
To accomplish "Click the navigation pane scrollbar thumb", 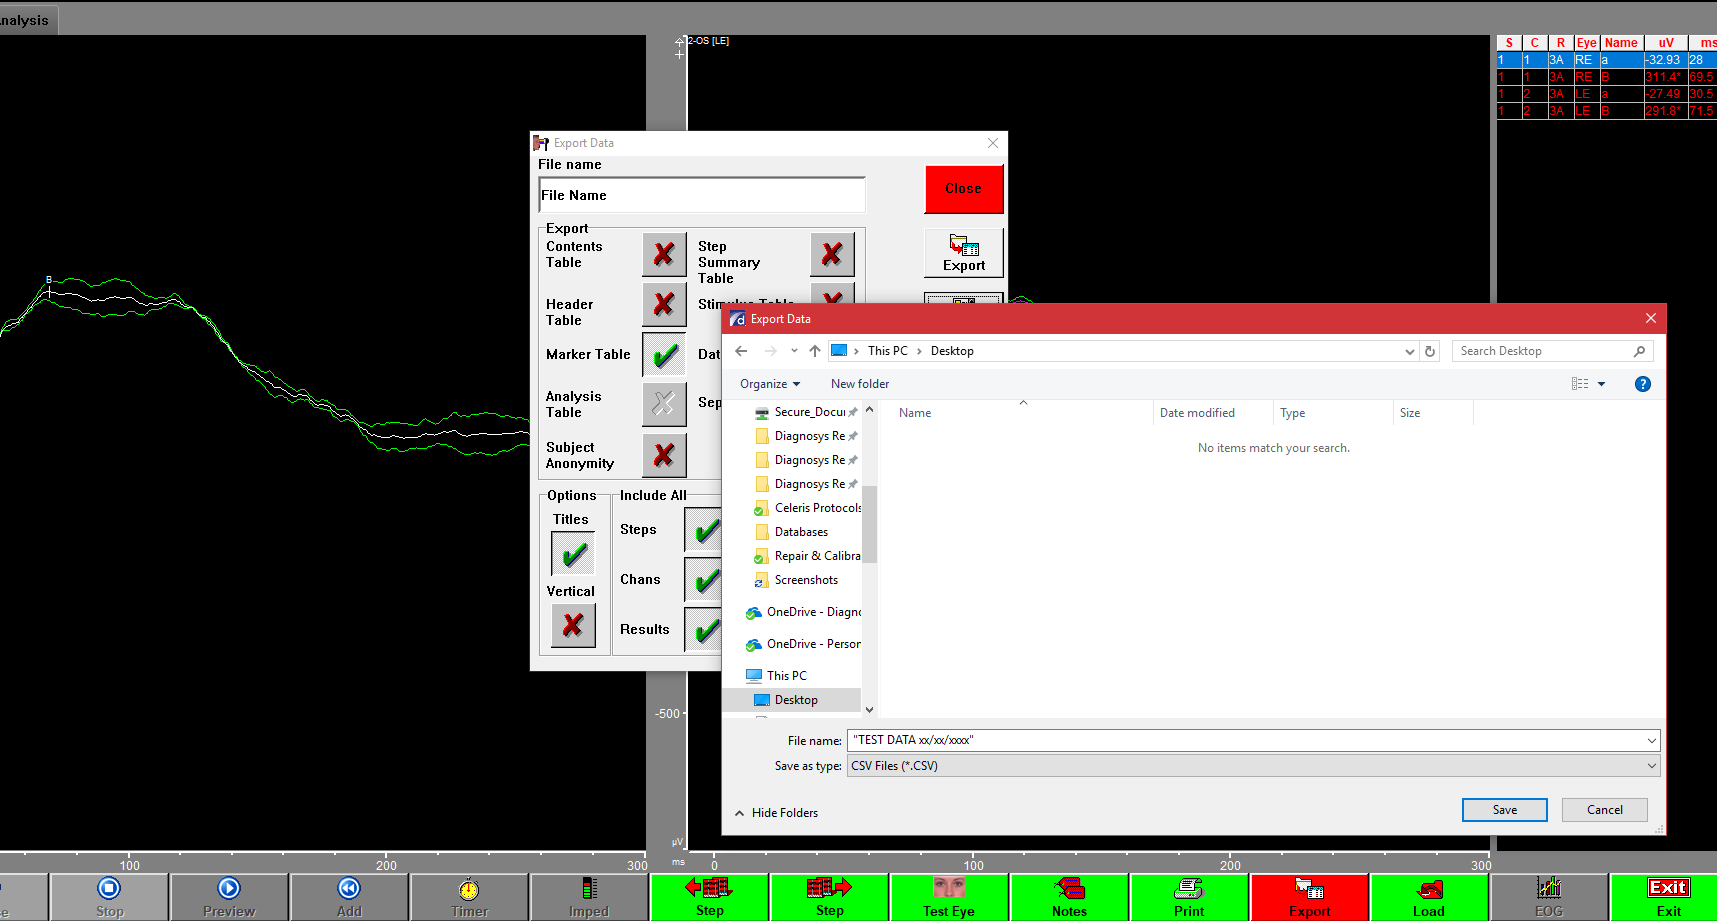I will pyautogui.click(x=869, y=524).
